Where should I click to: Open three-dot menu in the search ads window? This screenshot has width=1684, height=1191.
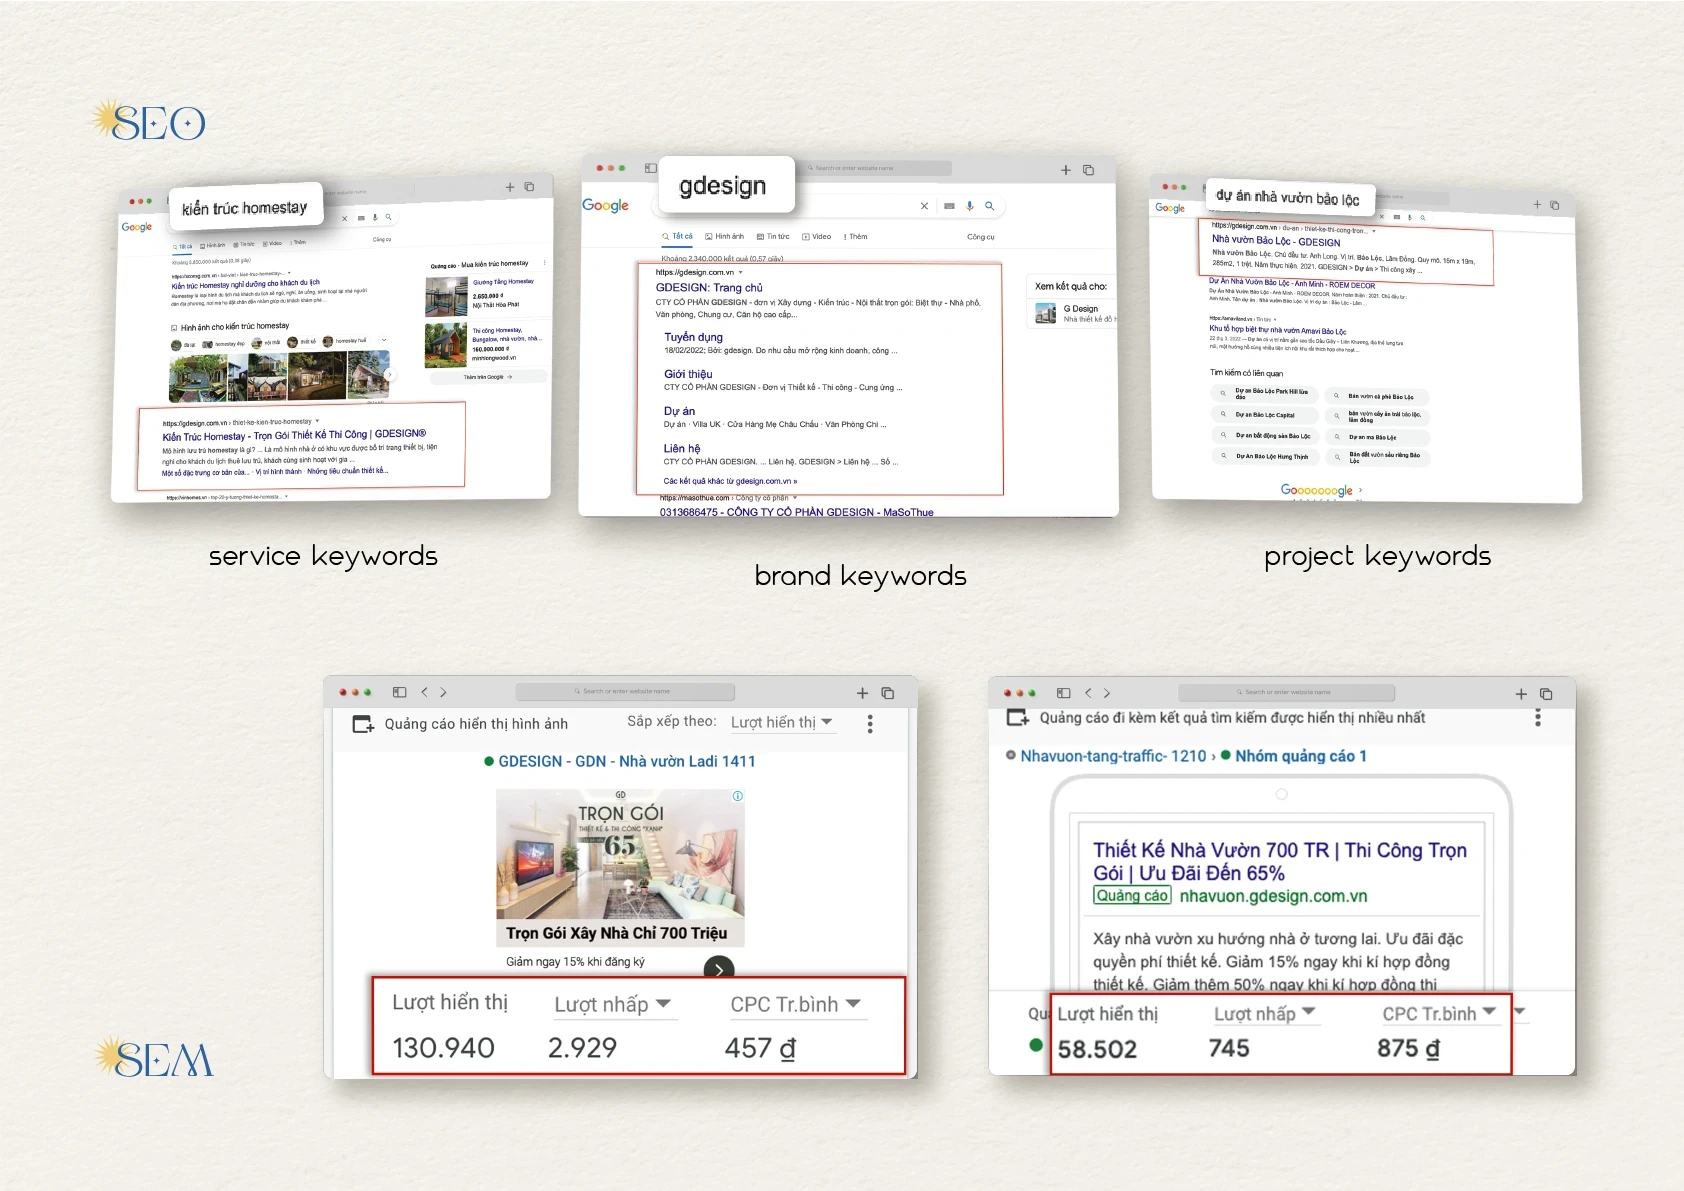(1538, 717)
